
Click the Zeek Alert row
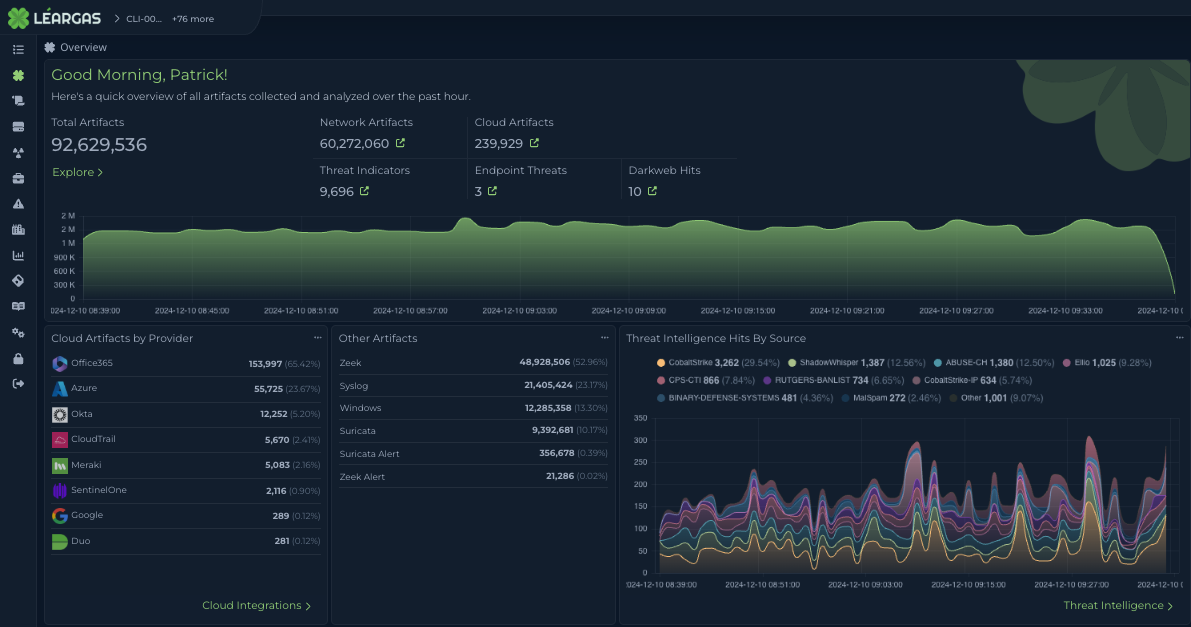473,477
